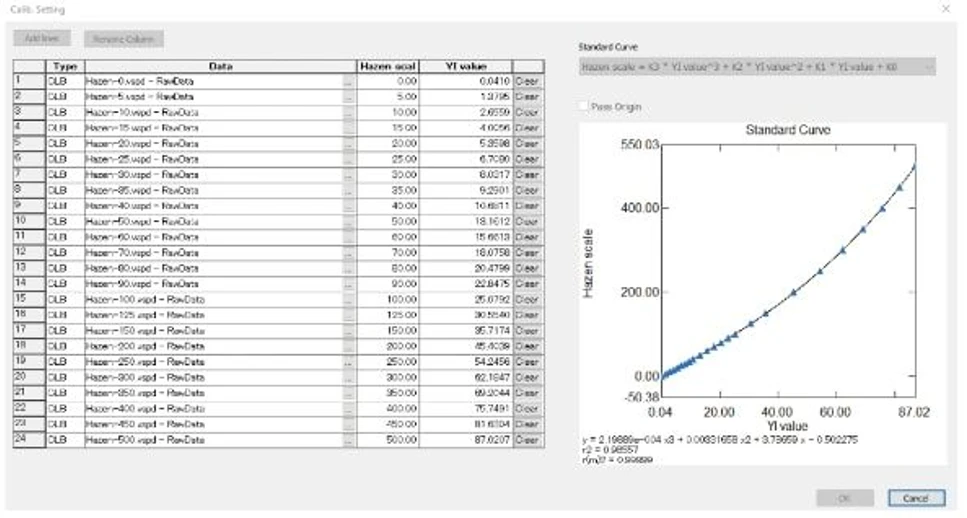
Task: Click the Rename Column button
Action: pos(124,39)
